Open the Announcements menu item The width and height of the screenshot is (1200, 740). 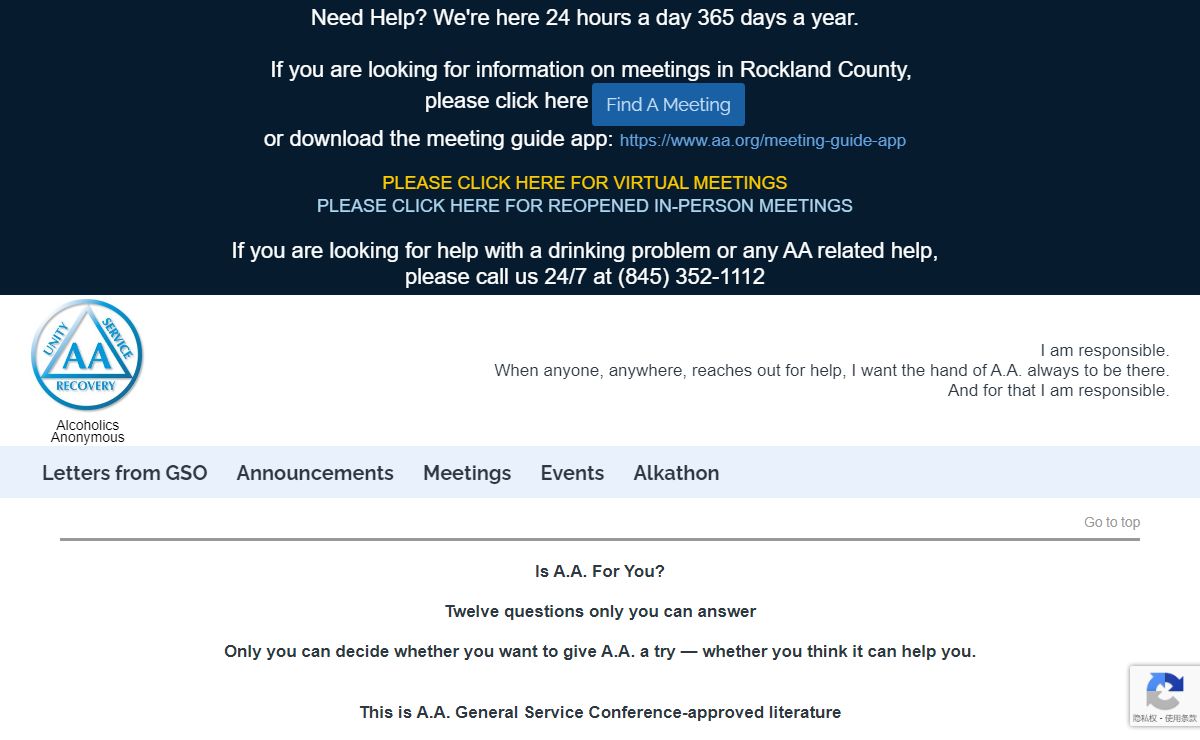click(315, 473)
